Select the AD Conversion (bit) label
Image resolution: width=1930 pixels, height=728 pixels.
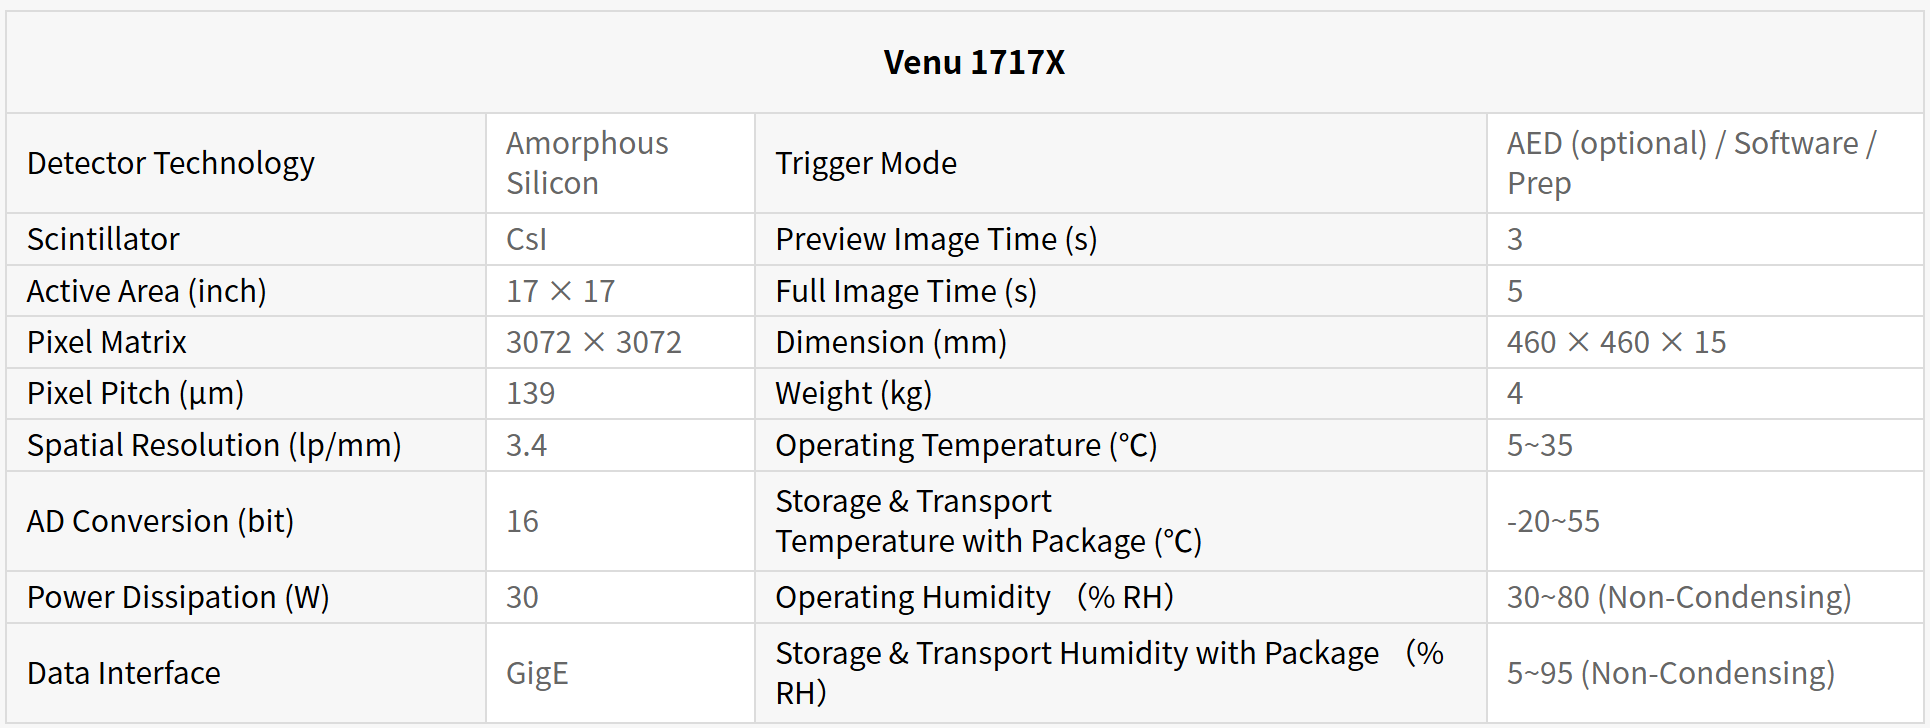[x=160, y=521]
